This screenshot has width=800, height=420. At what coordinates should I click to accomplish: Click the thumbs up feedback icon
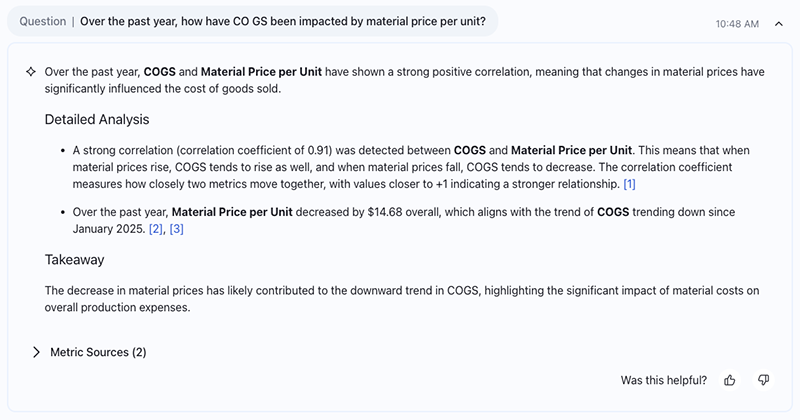pyautogui.click(x=730, y=380)
